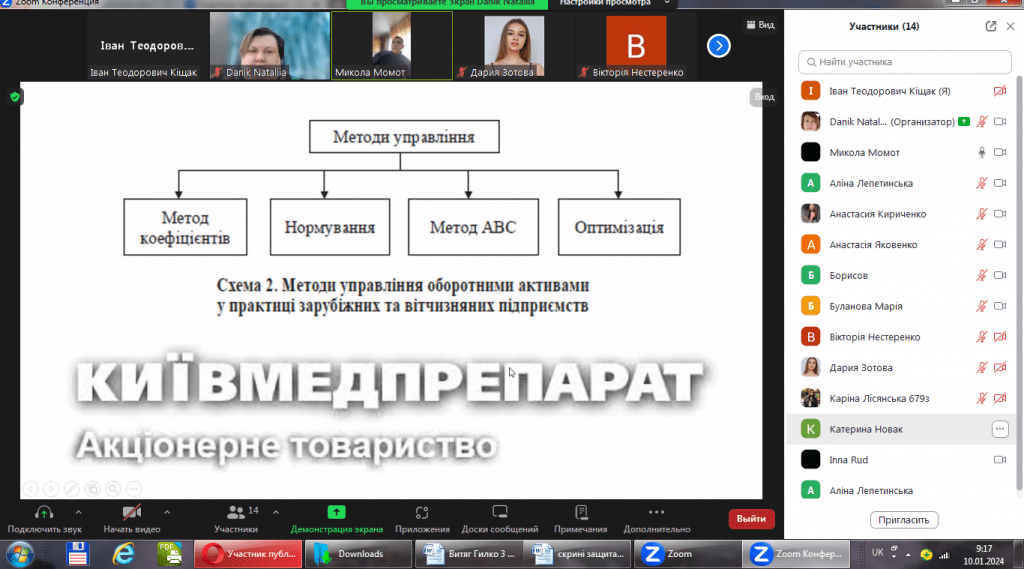Click the Участники participants icon in toolbar

click(236, 513)
